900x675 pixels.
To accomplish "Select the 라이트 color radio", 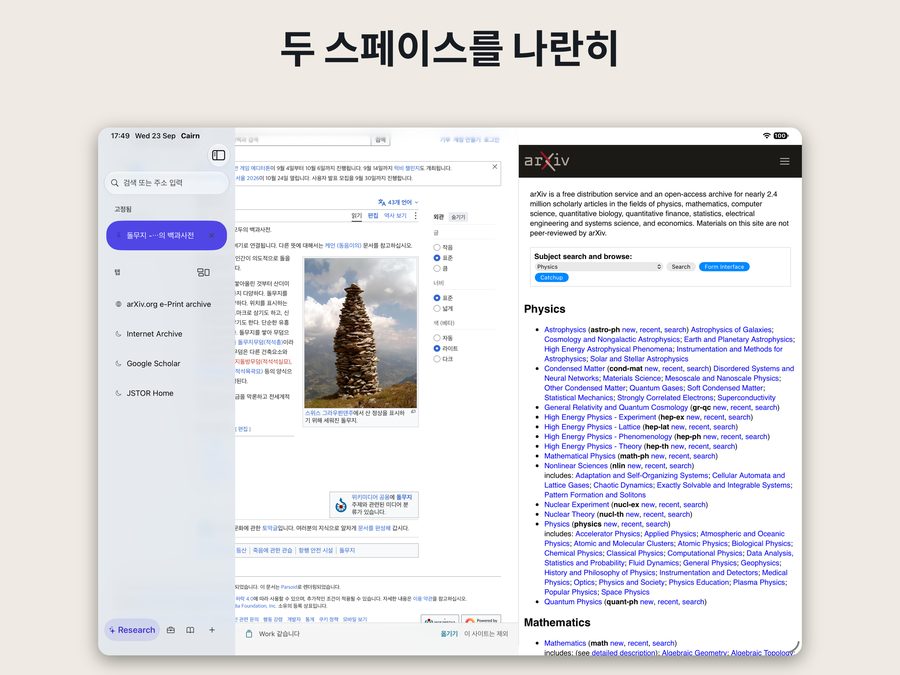I will tap(437, 348).
